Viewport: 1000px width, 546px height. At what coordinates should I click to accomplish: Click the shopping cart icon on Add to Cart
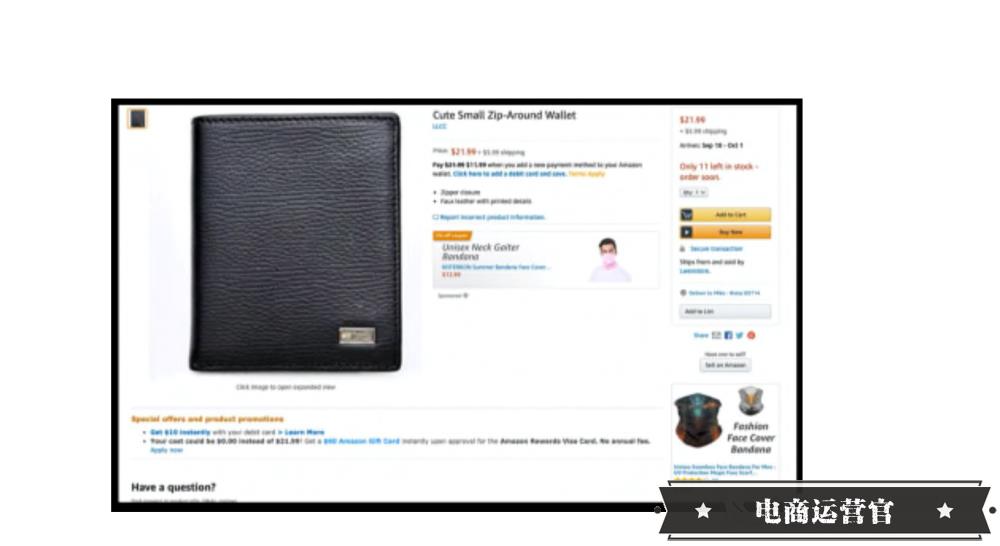[x=687, y=215]
